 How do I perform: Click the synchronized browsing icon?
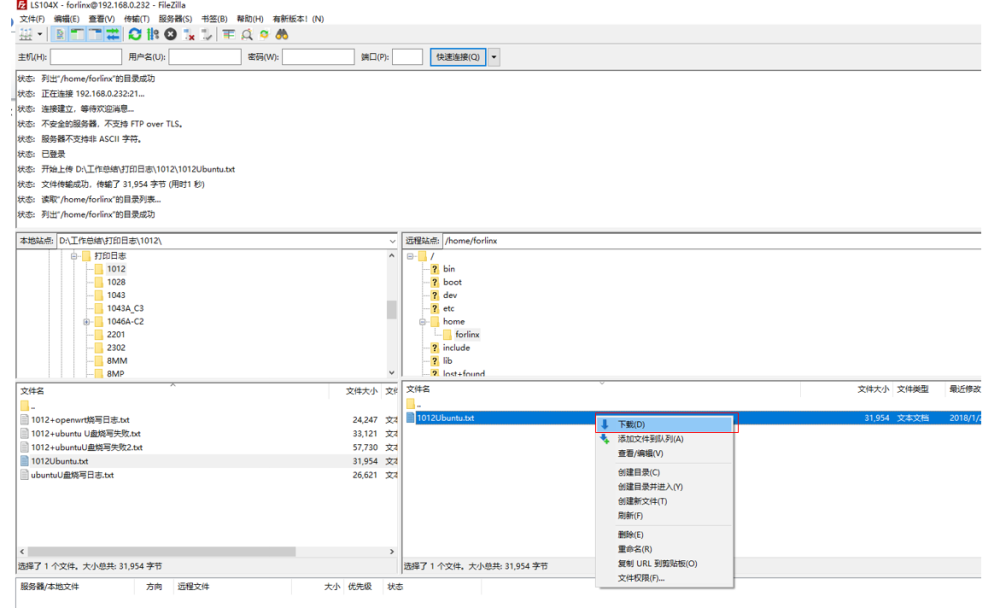(x=265, y=34)
